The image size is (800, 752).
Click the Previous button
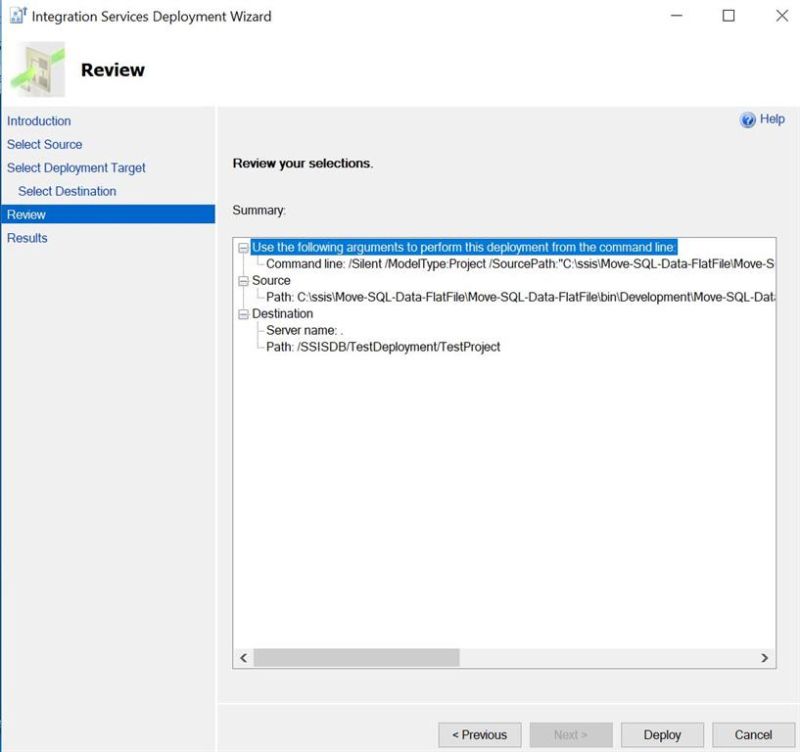coord(481,734)
